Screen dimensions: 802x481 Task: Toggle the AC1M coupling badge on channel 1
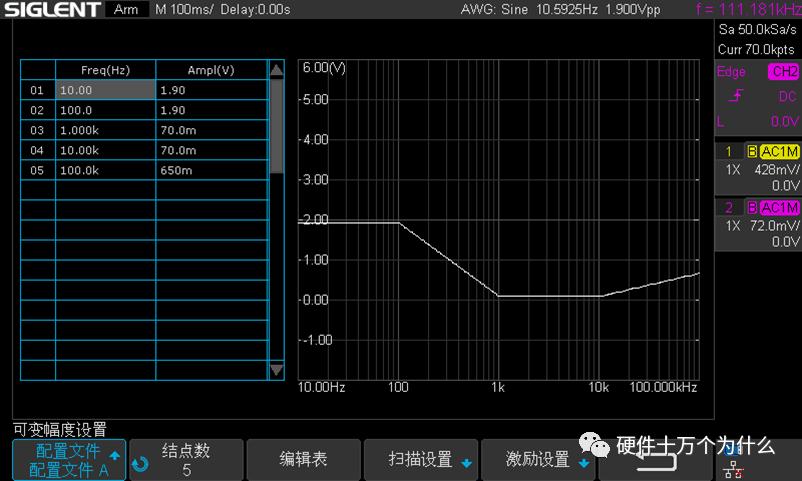[x=779, y=151]
